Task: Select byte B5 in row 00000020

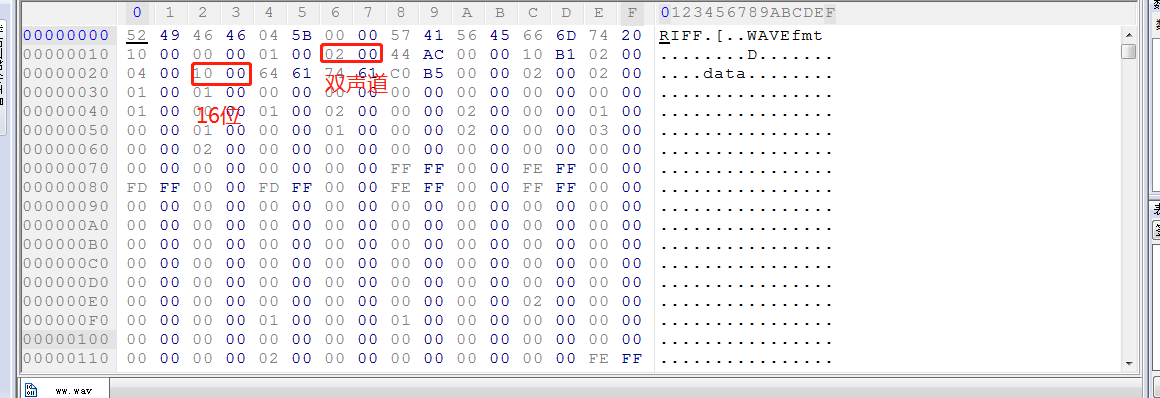Action: pos(434,73)
